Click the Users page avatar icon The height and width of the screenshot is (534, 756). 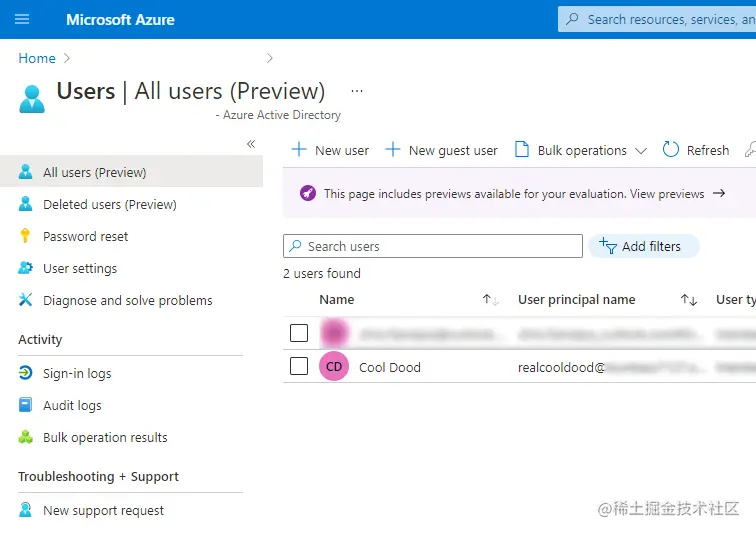point(32,99)
